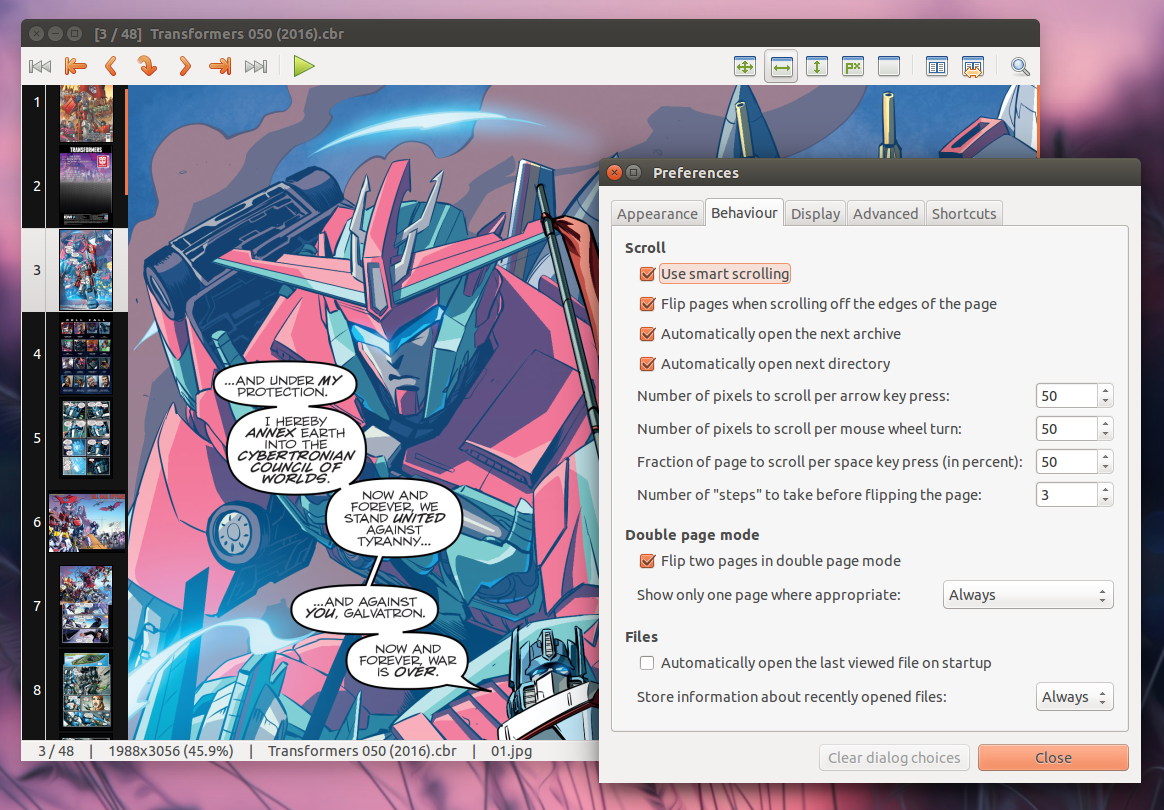Switch to the Behaviour tab
The image size is (1164, 810).
tap(744, 213)
